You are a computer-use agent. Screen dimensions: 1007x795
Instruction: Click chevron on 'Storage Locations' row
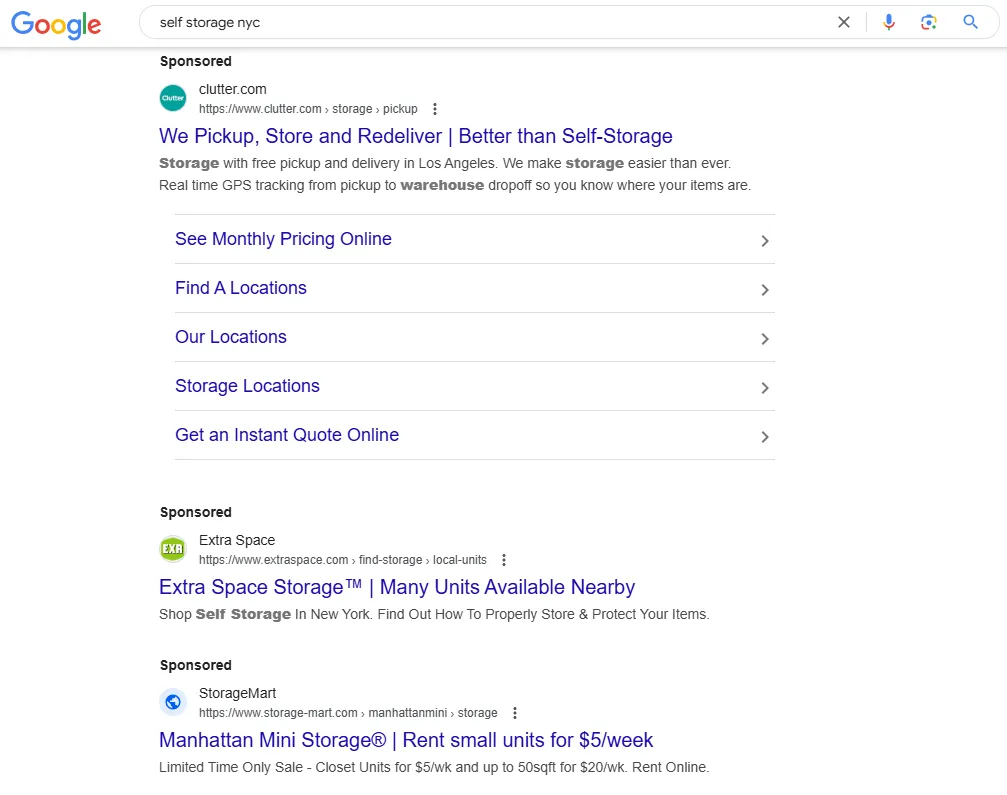765,388
